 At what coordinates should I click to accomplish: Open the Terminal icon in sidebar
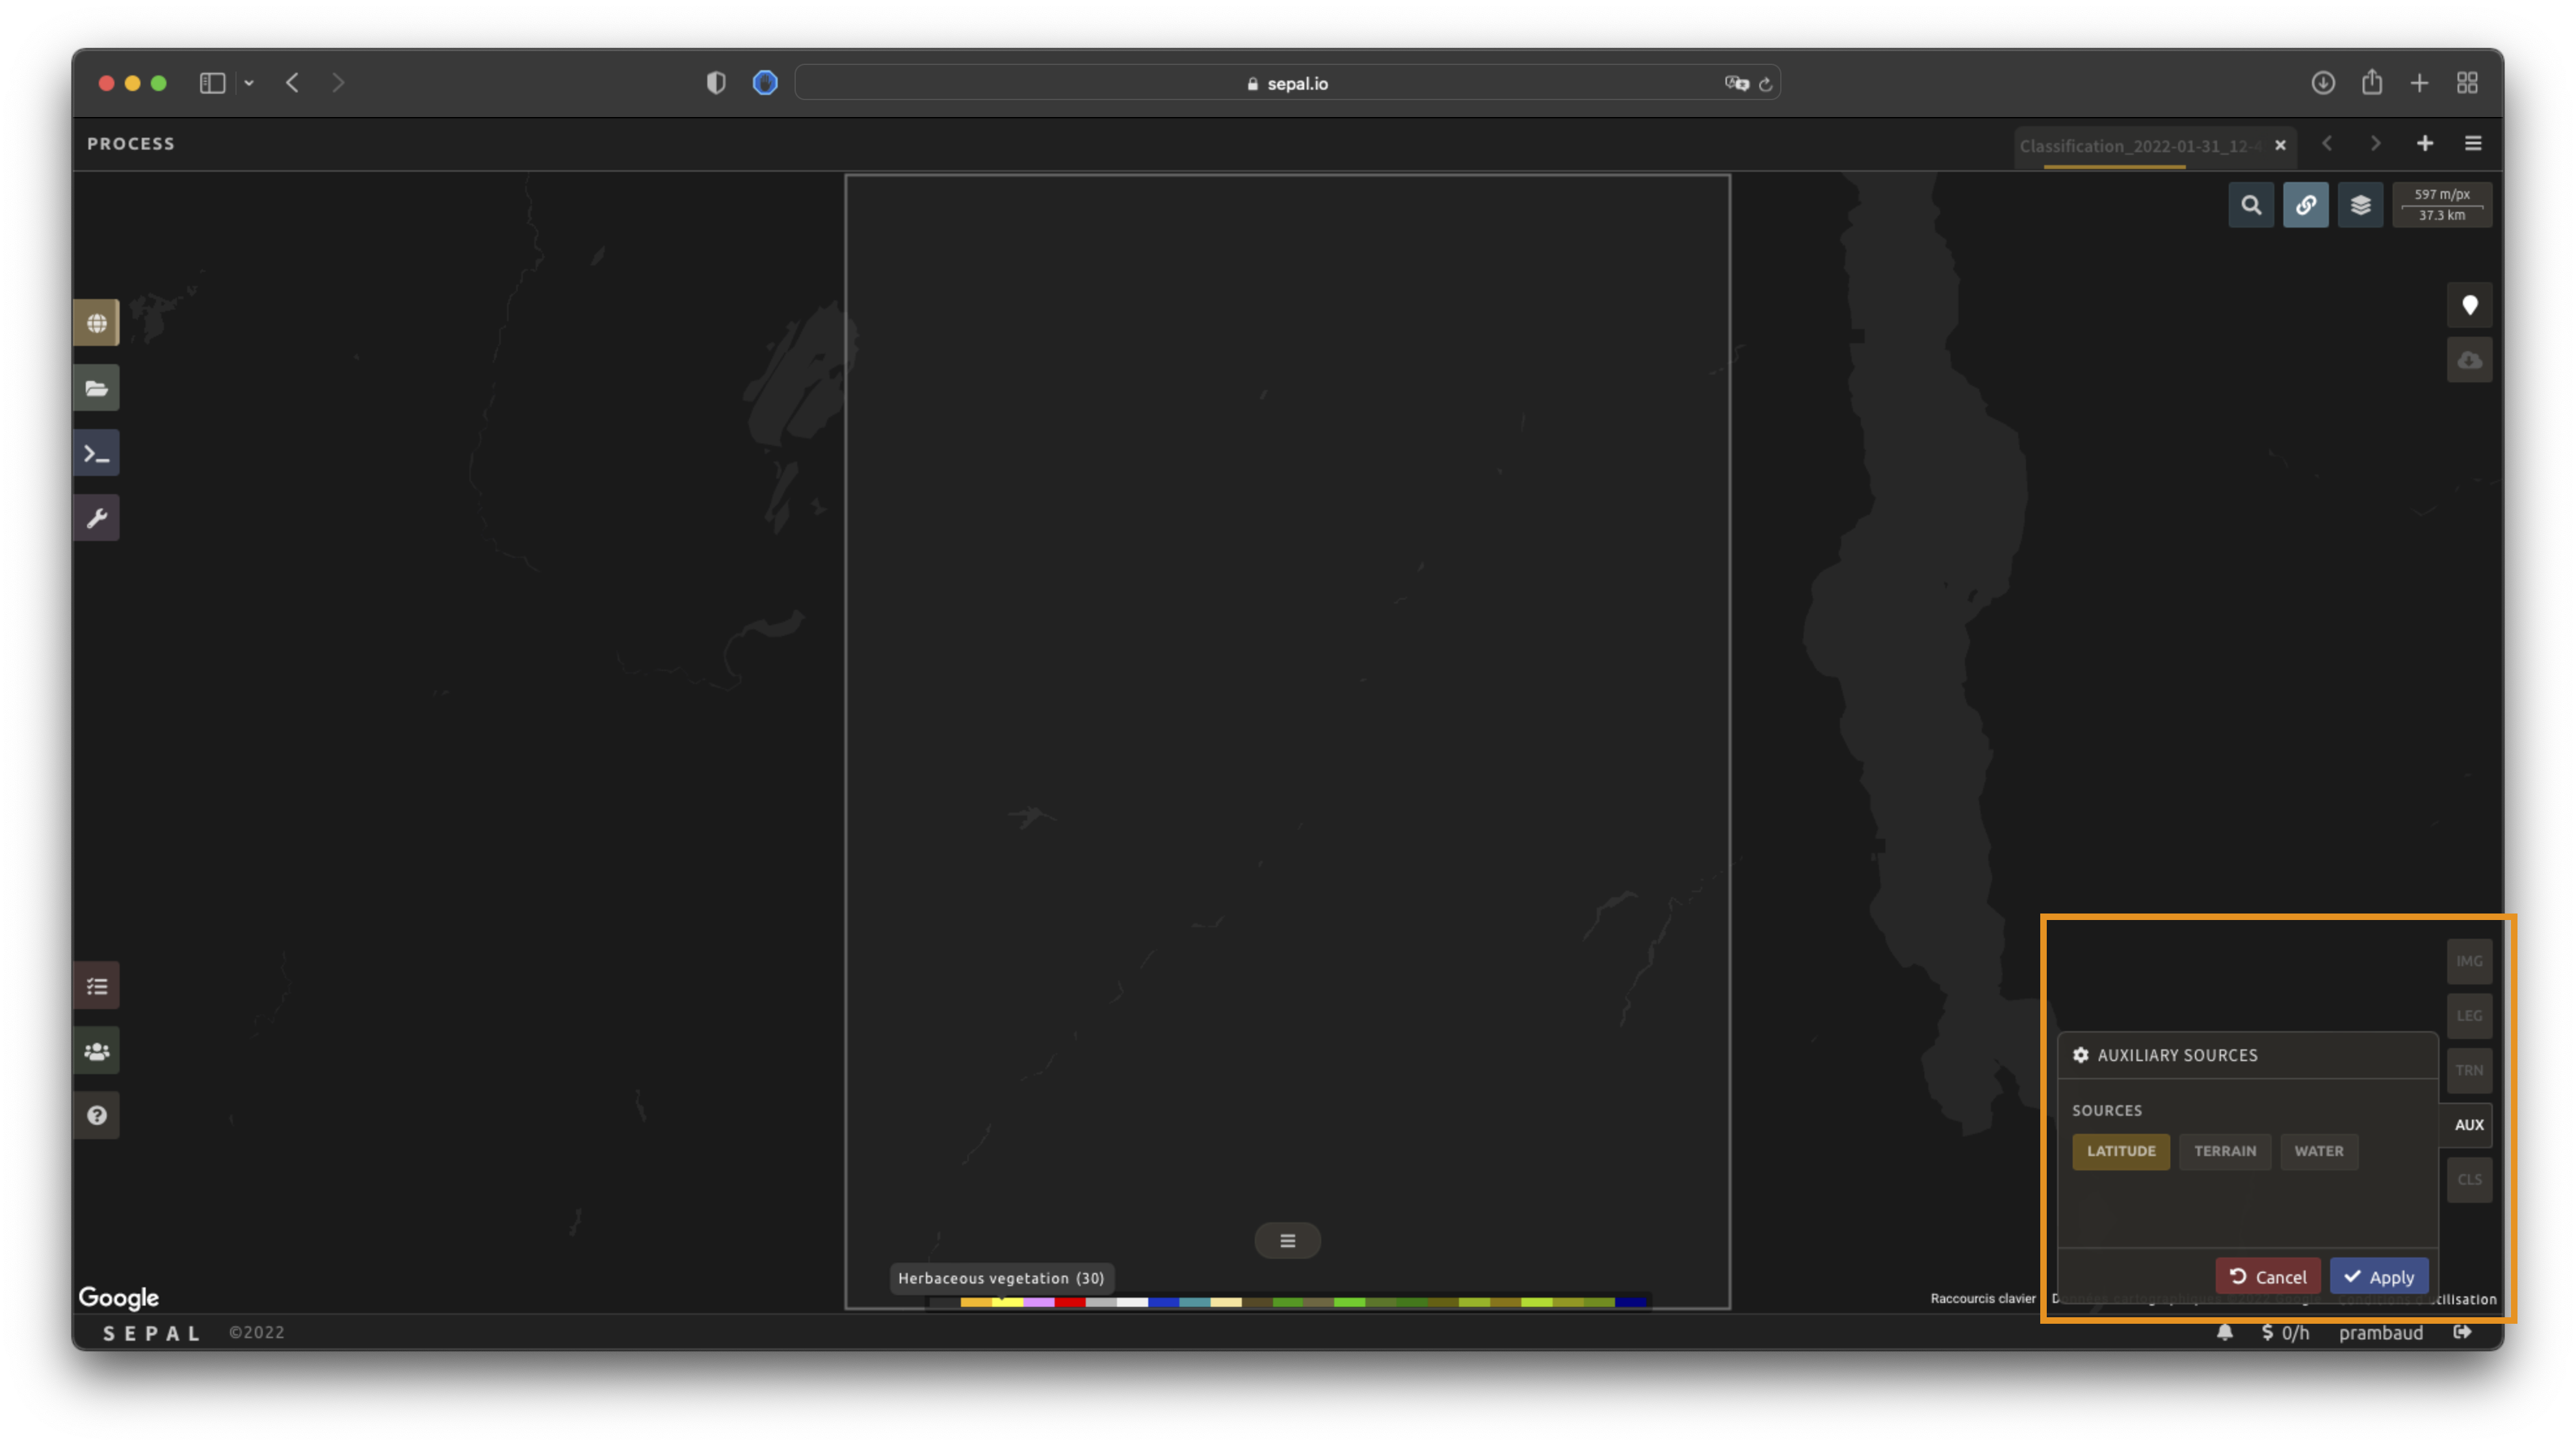tap(97, 453)
